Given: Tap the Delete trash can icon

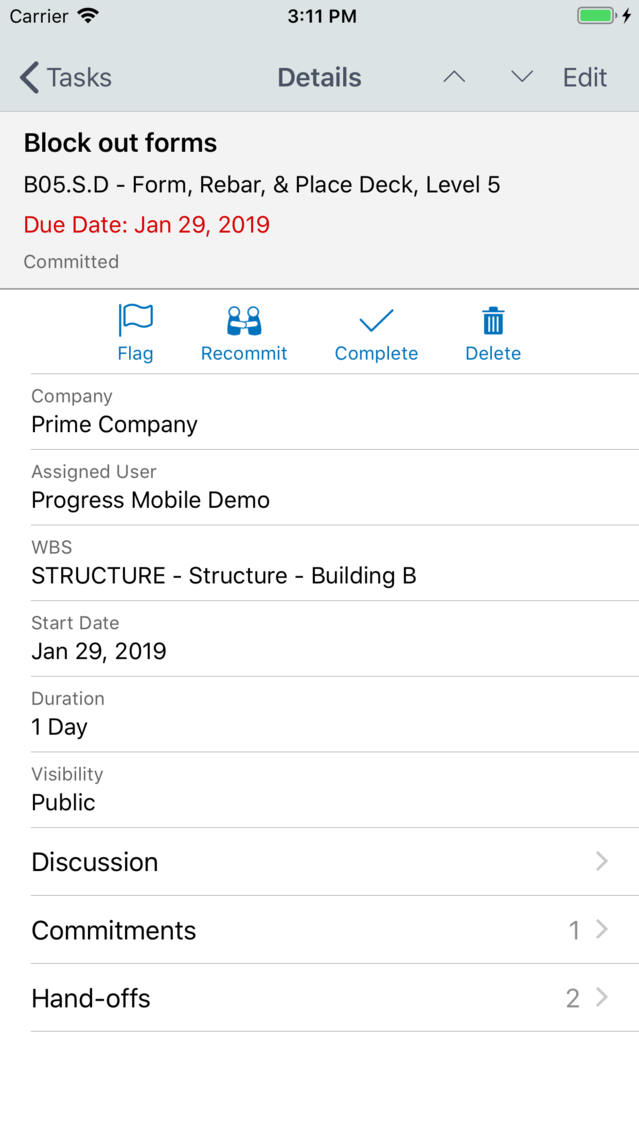Looking at the screenshot, I should coord(493,321).
